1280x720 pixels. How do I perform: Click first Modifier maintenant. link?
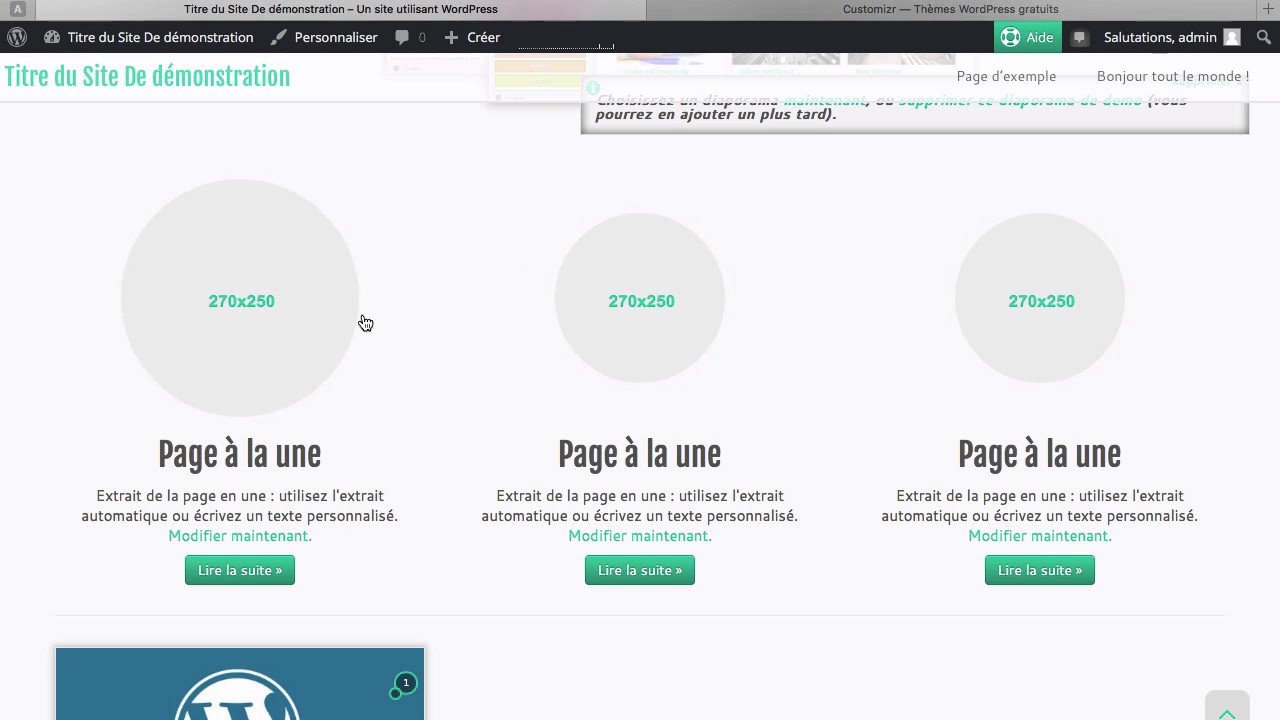coord(240,536)
